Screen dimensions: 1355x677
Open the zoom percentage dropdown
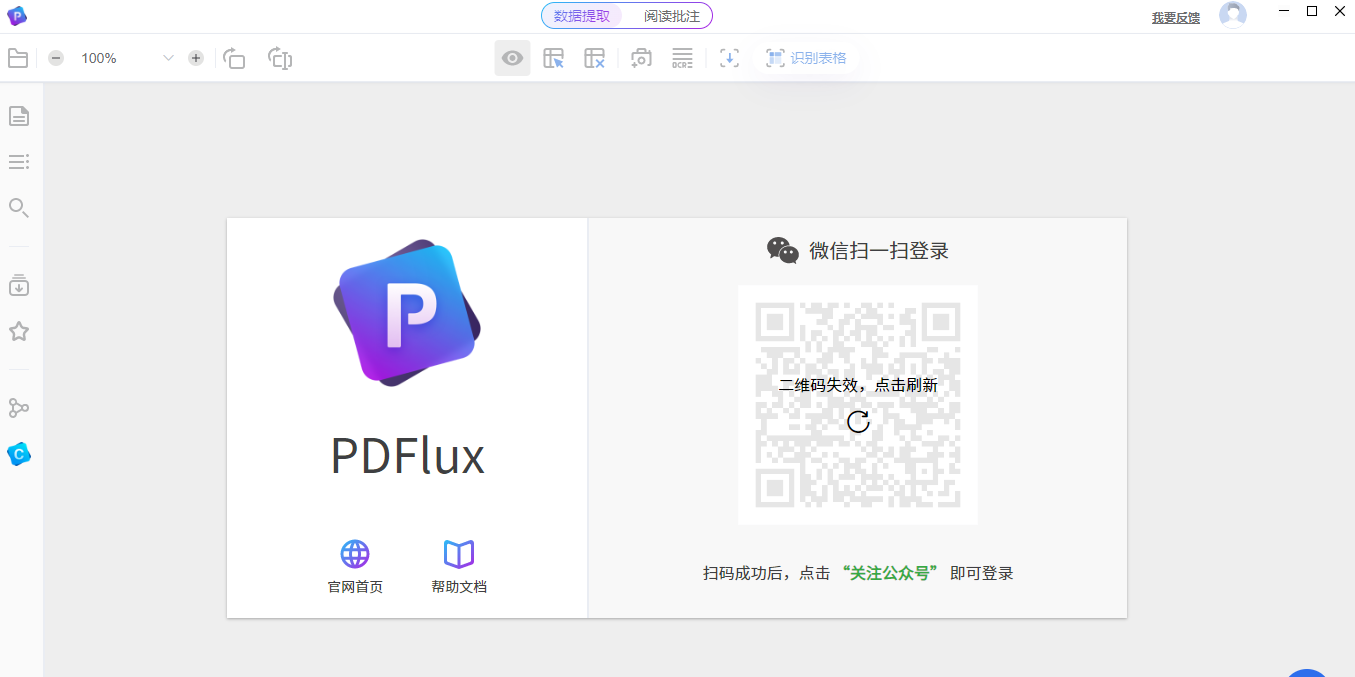click(x=168, y=58)
